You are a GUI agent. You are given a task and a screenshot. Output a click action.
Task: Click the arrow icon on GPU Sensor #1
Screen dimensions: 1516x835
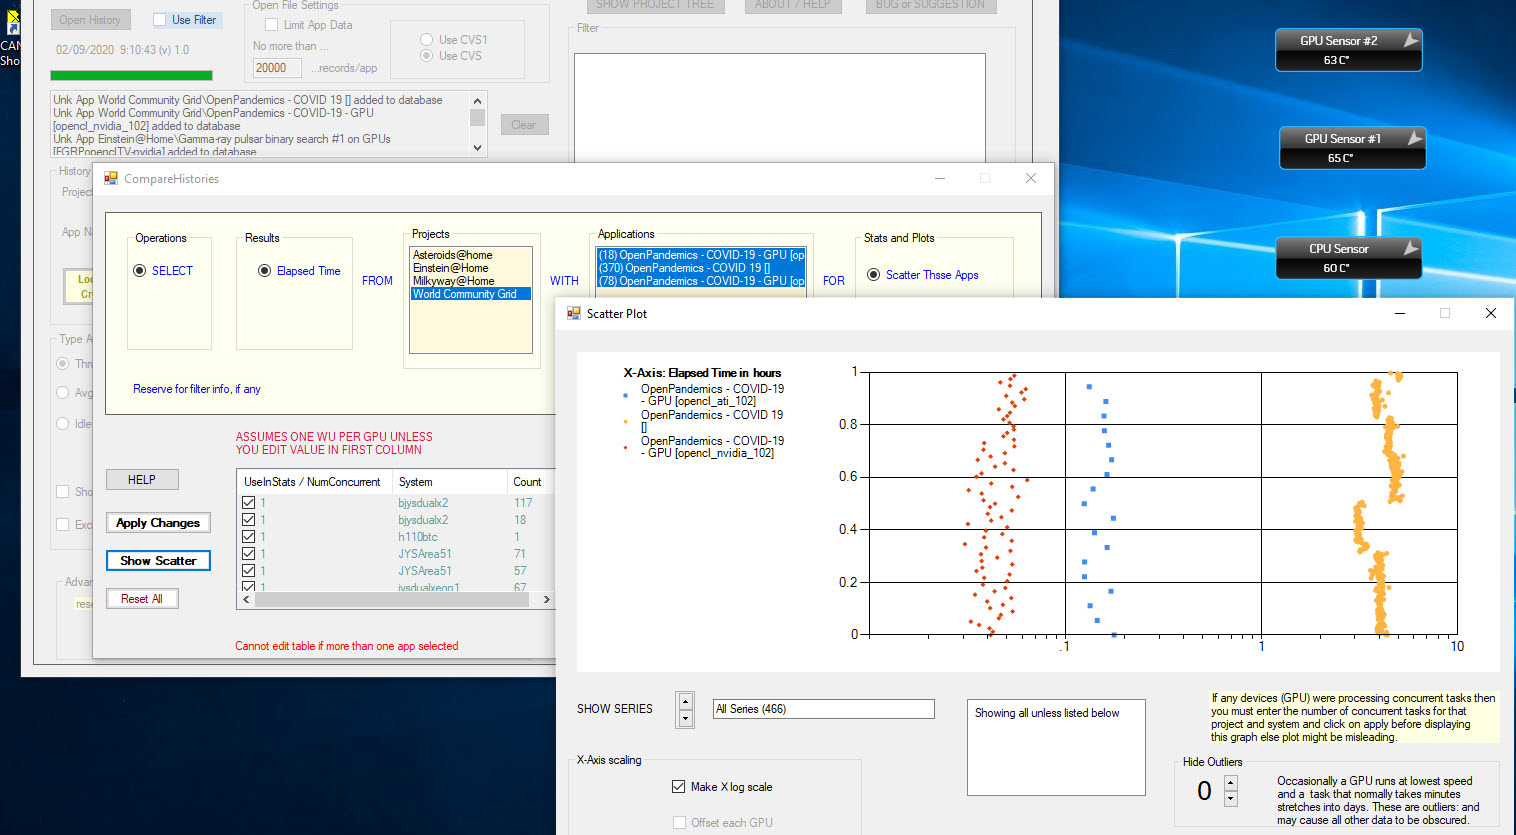pyautogui.click(x=1413, y=138)
